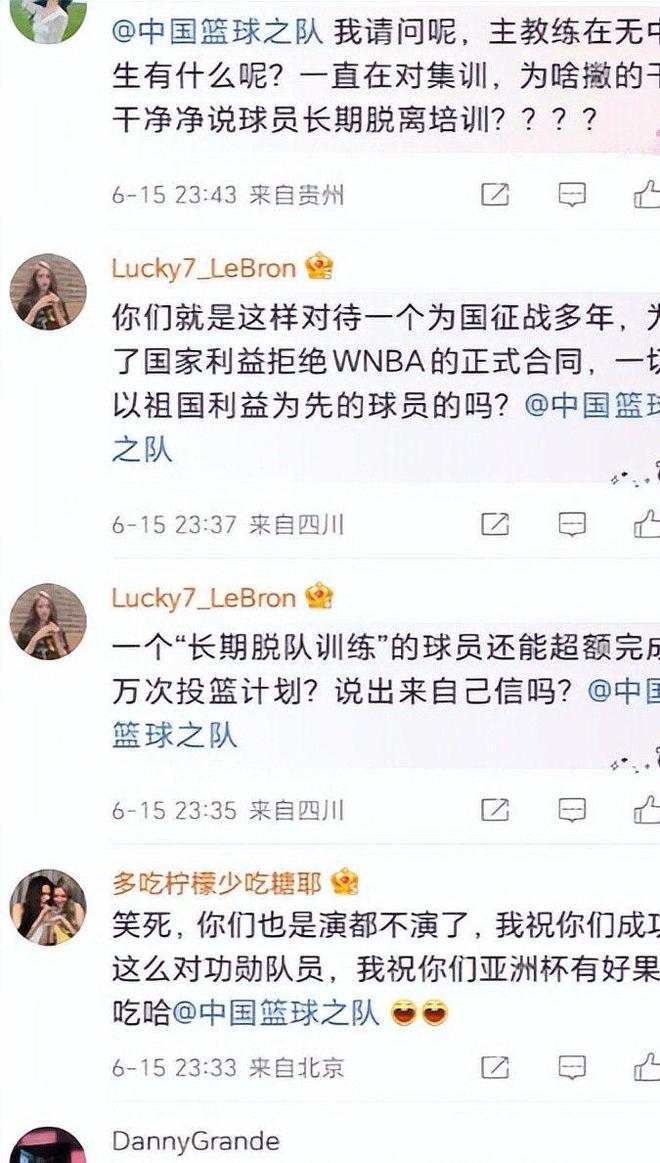Like the 23:37 comment from Sichuan
Viewport: 660px width, 1163px height.
(647, 524)
